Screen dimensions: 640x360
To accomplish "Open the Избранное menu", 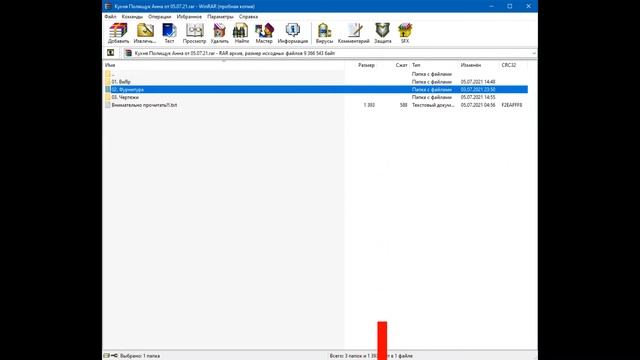I will (x=189, y=17).
